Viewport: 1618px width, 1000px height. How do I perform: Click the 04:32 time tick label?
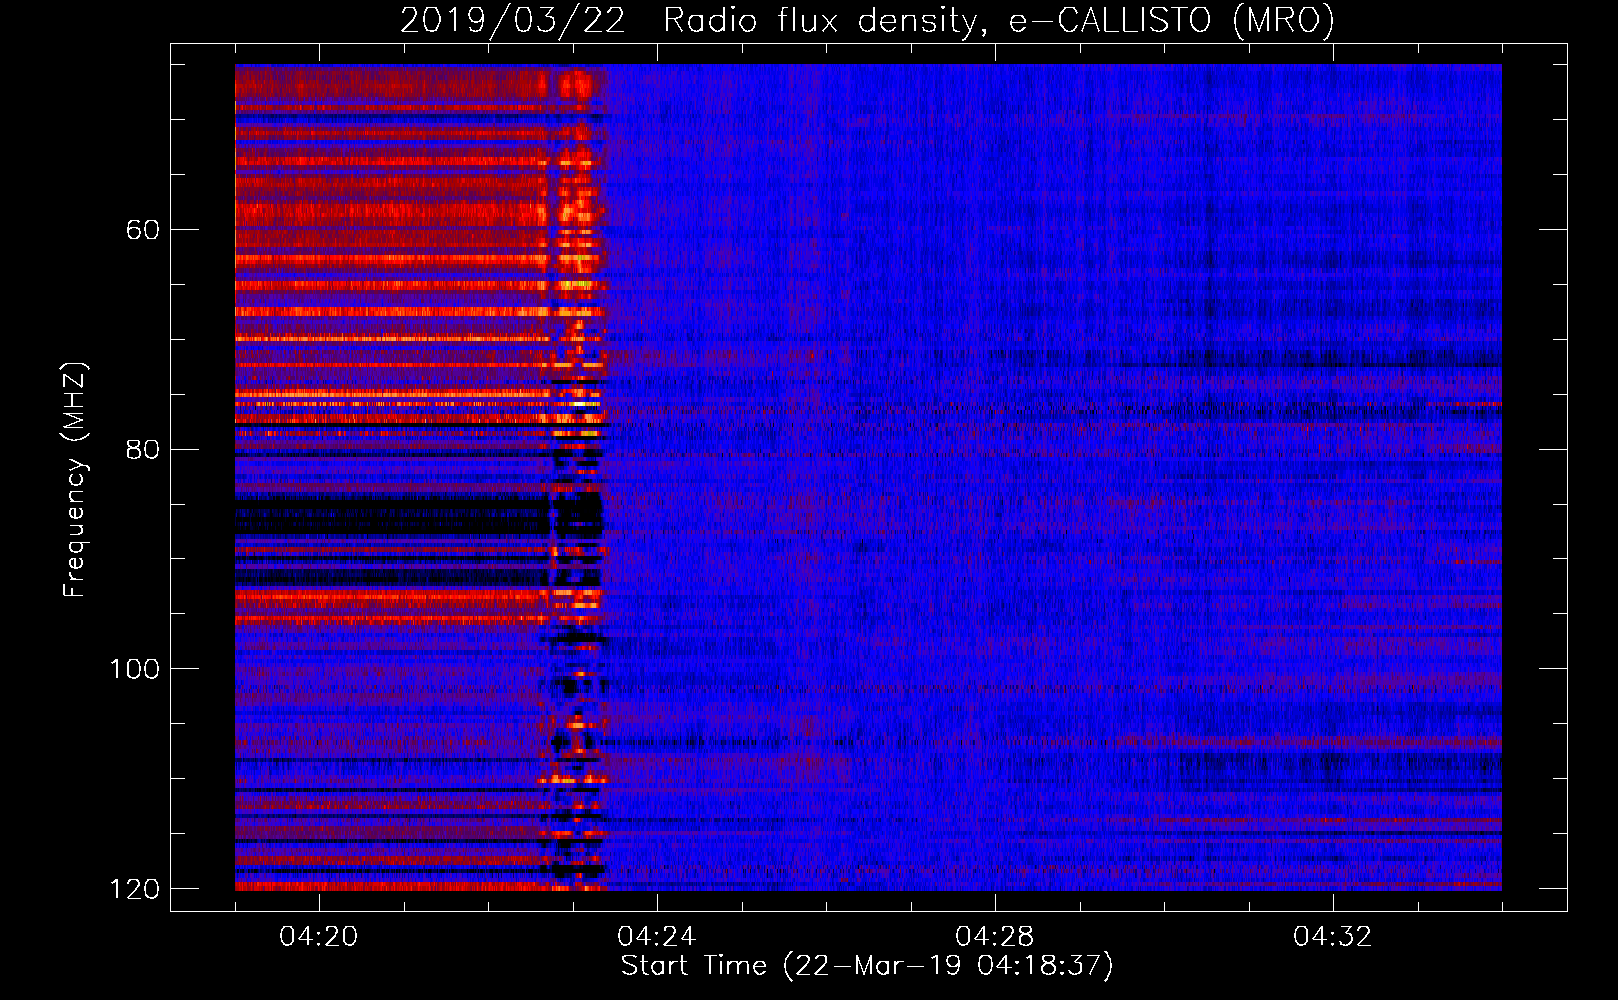point(1333,937)
